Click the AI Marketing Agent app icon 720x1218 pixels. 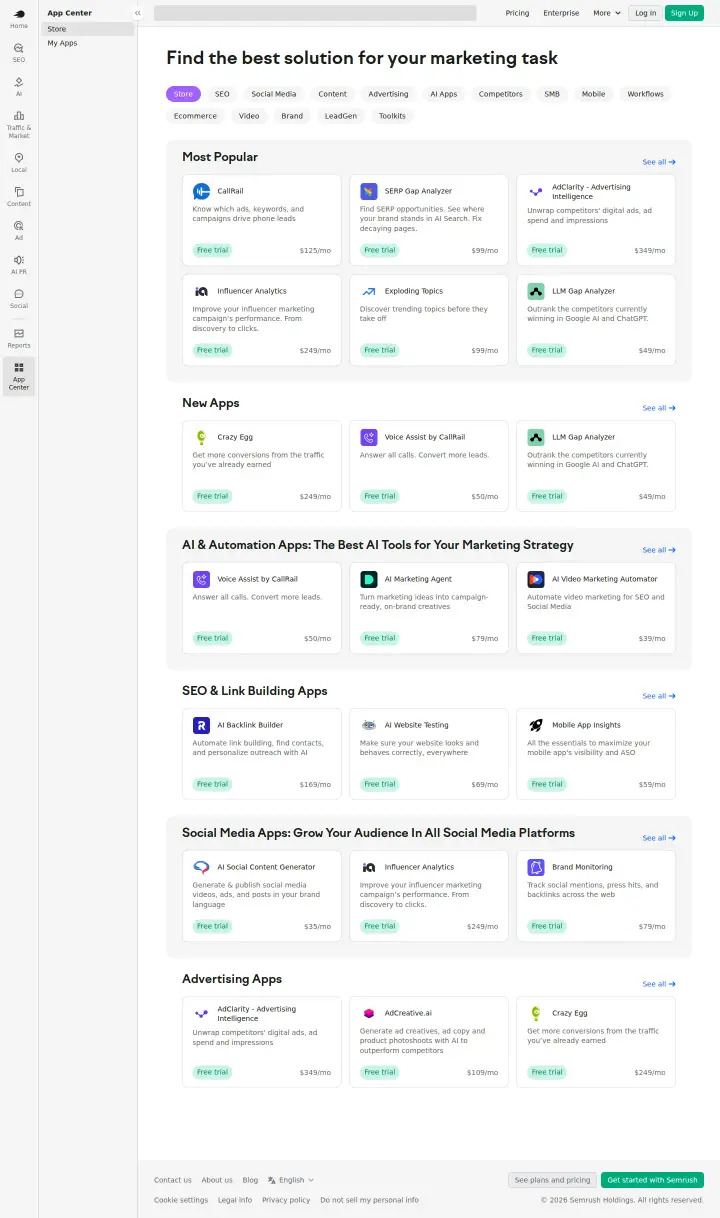(368, 579)
